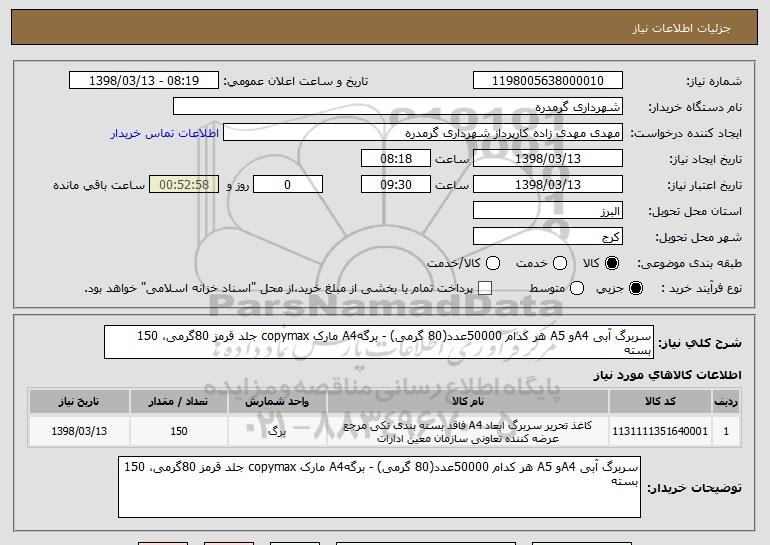This screenshot has width=770, height=545.
Task: Click the تعداد / مقدار column header
Action: (x=179, y=402)
